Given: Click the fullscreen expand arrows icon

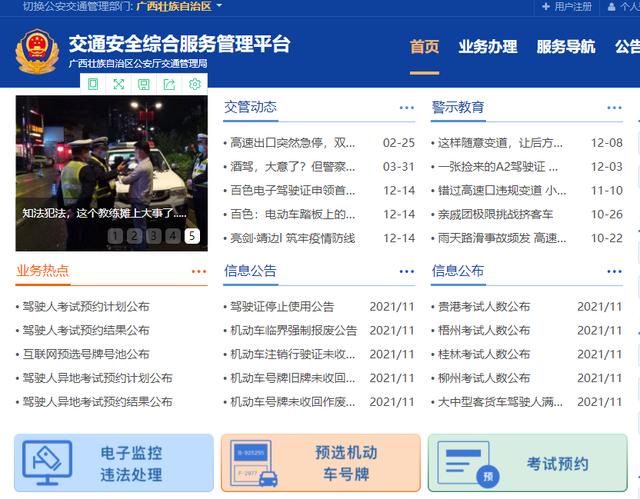Looking at the screenshot, I should tap(118, 84).
